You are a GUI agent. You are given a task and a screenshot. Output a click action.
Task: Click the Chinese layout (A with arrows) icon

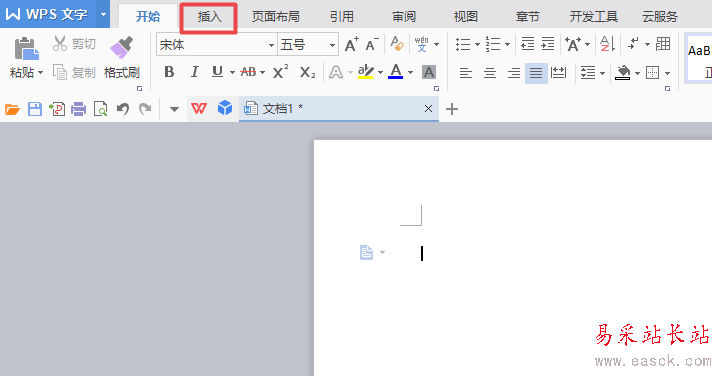(573, 44)
